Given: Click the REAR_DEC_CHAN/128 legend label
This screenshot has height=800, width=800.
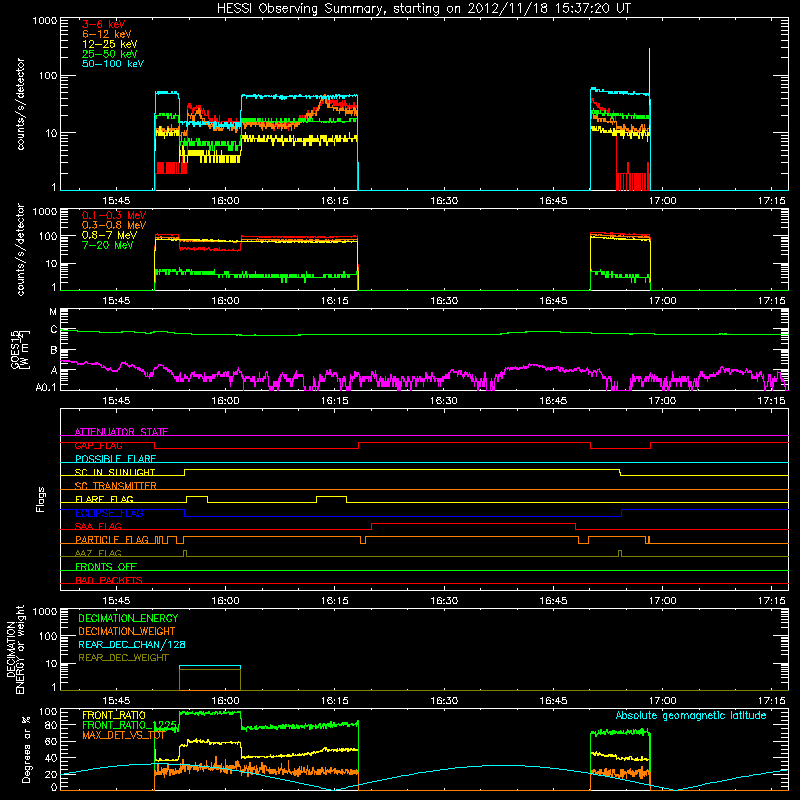Looking at the screenshot, I should point(132,644).
